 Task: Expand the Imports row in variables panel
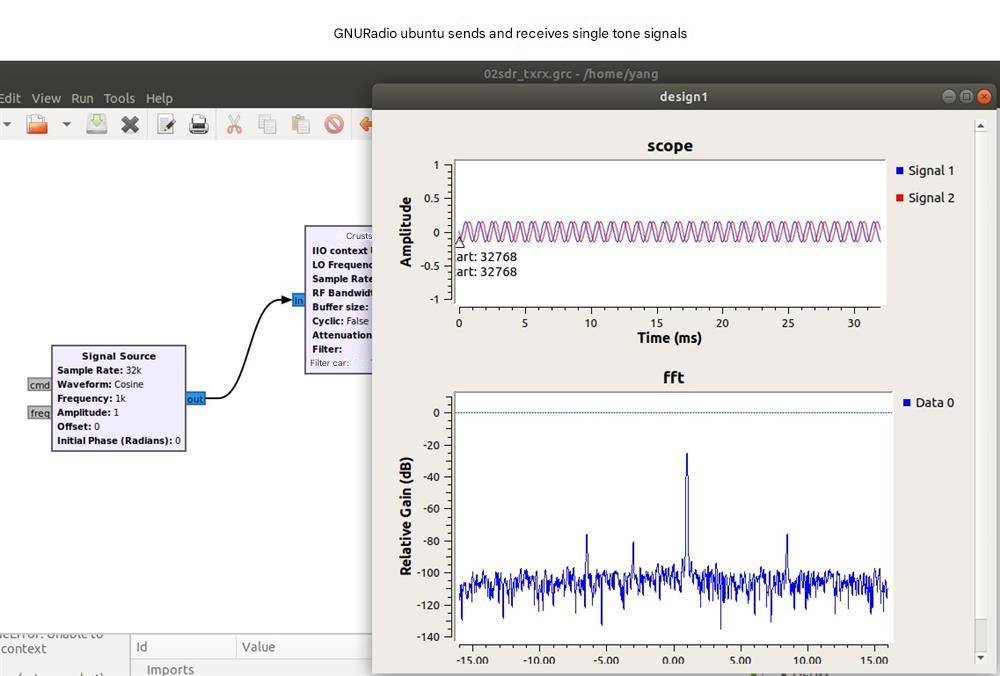point(170,669)
